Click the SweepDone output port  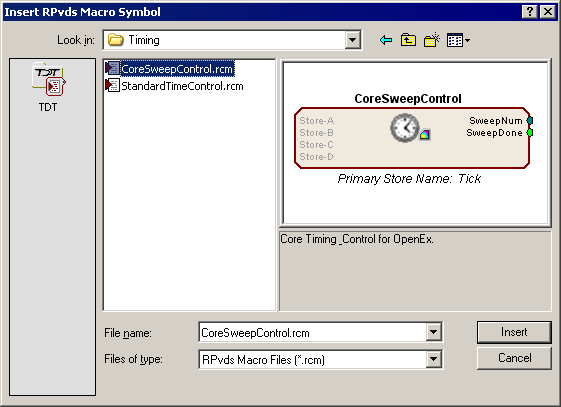[530, 133]
